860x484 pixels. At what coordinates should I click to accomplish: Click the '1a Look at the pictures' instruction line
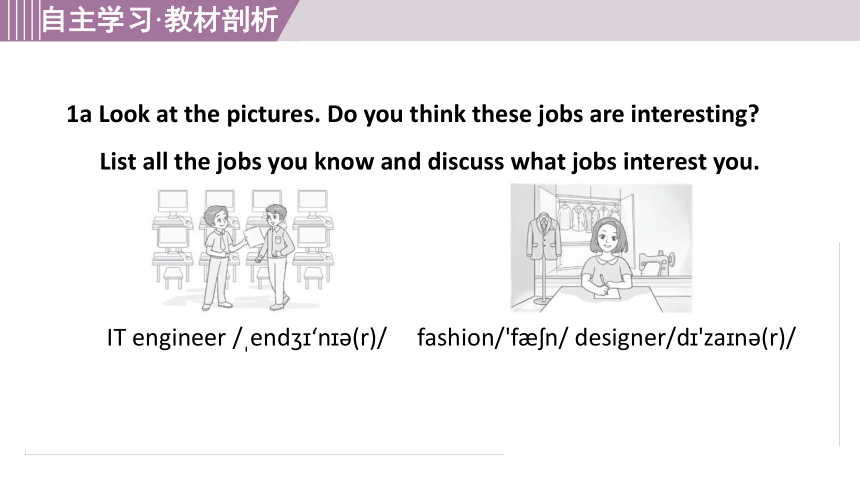pos(412,114)
